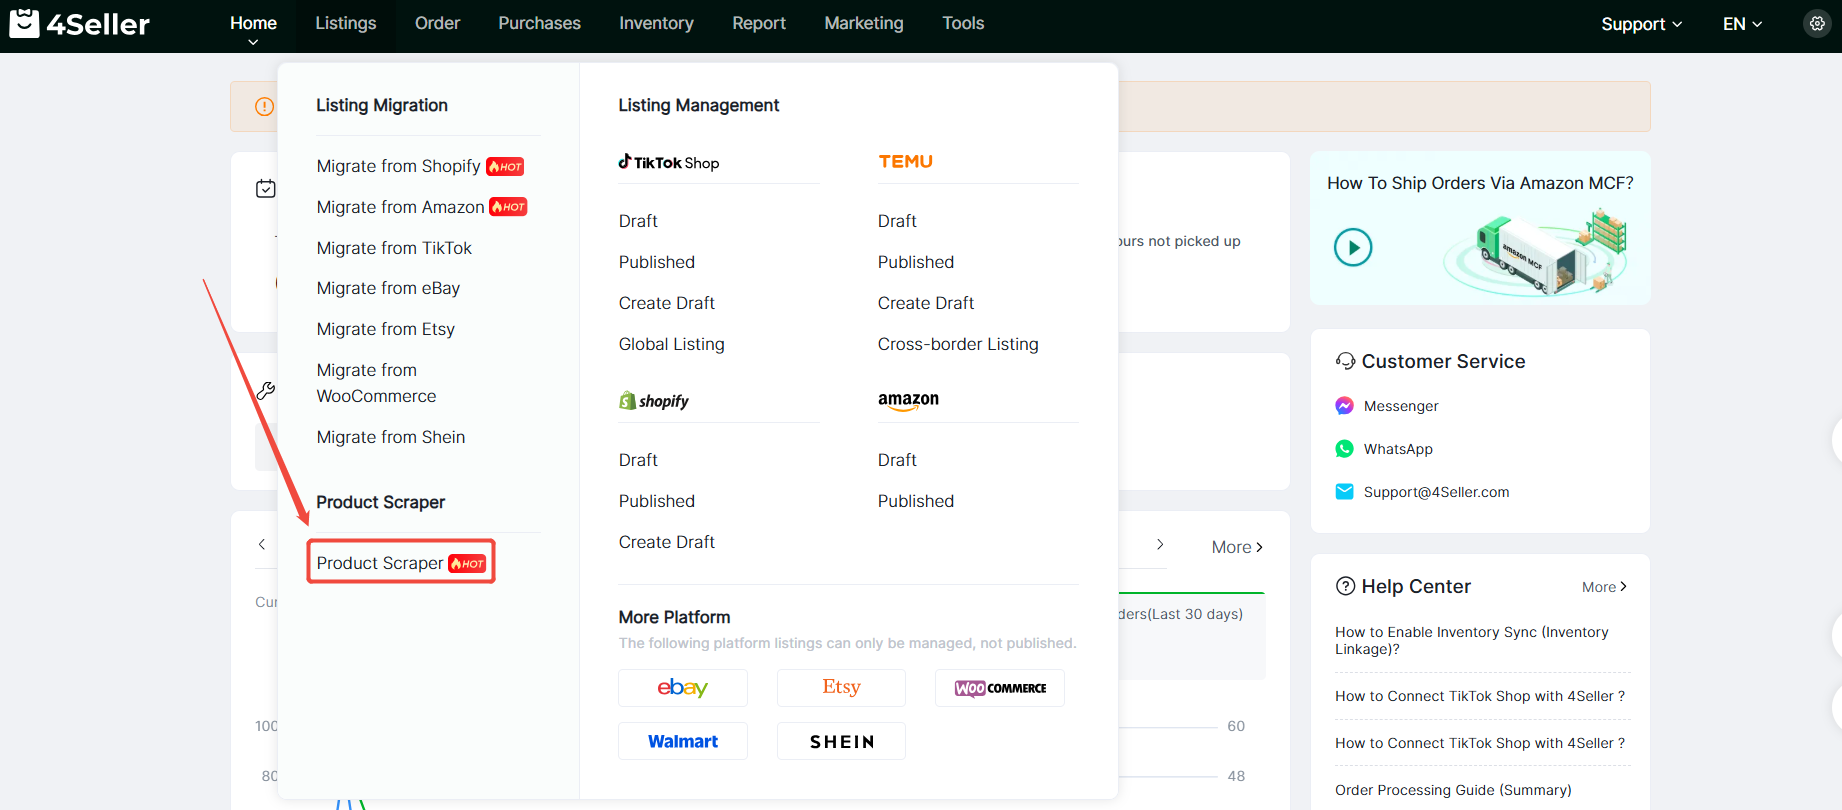Open the Tools menu
This screenshot has width=1842, height=810.
click(x=963, y=23)
